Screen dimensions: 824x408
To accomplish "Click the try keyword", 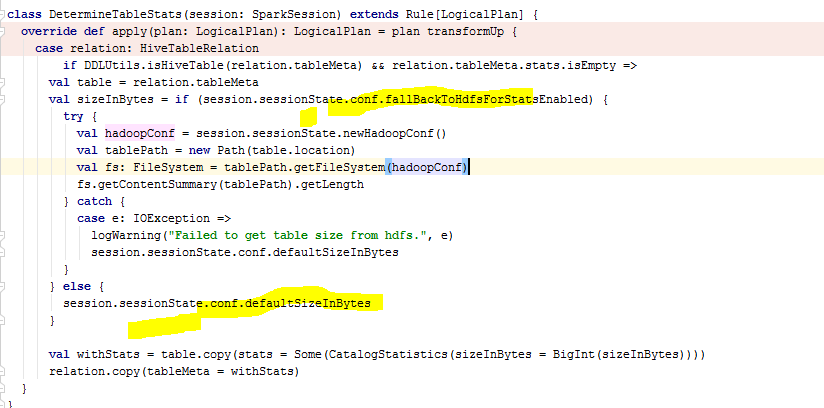I will pos(74,116).
